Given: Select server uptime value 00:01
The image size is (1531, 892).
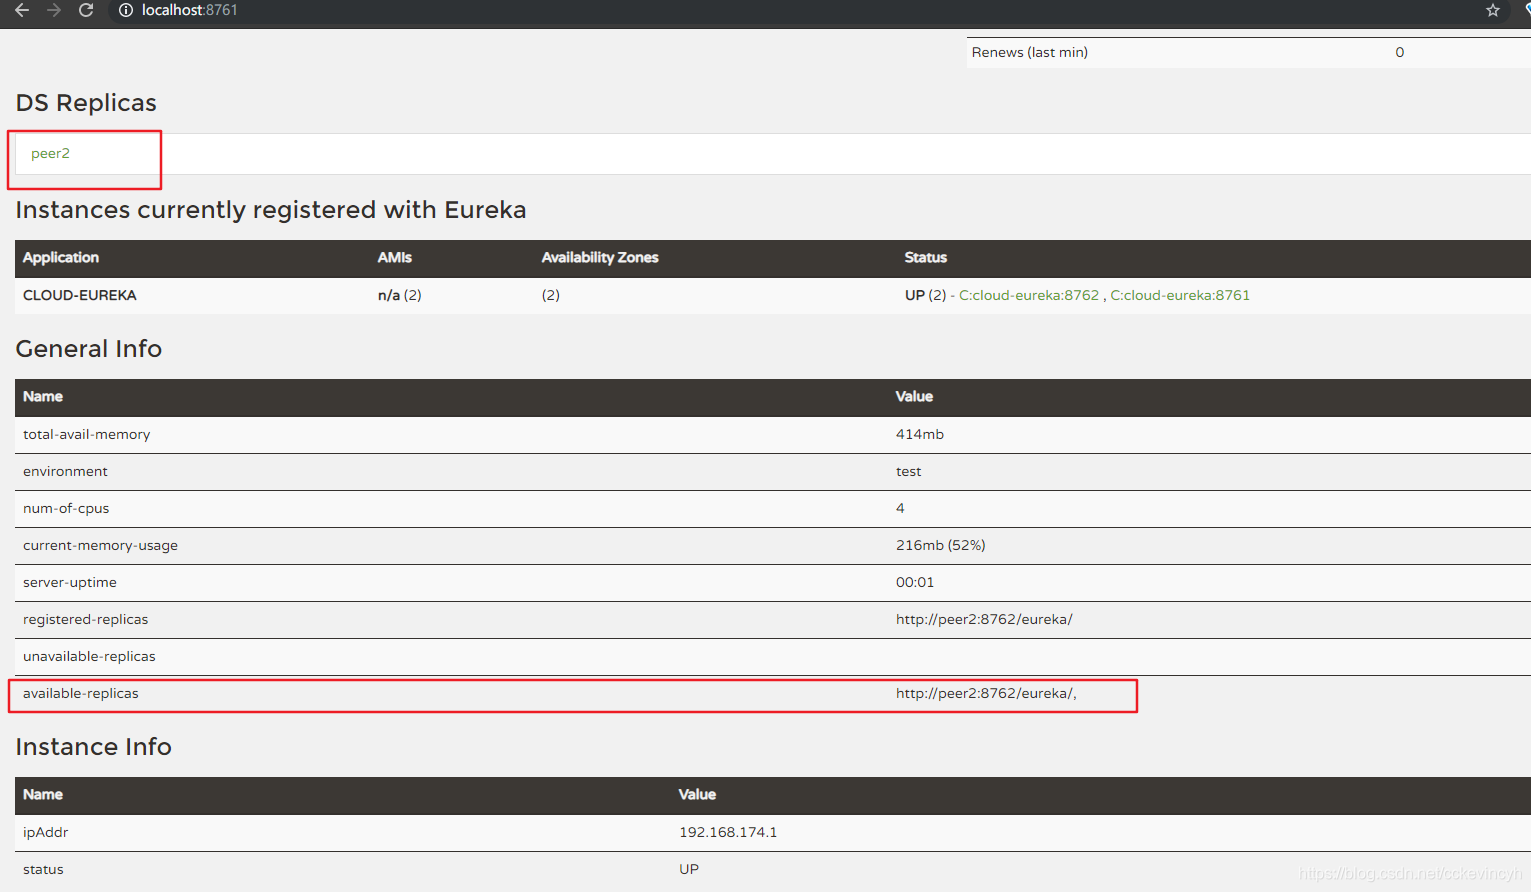Looking at the screenshot, I should (915, 582).
